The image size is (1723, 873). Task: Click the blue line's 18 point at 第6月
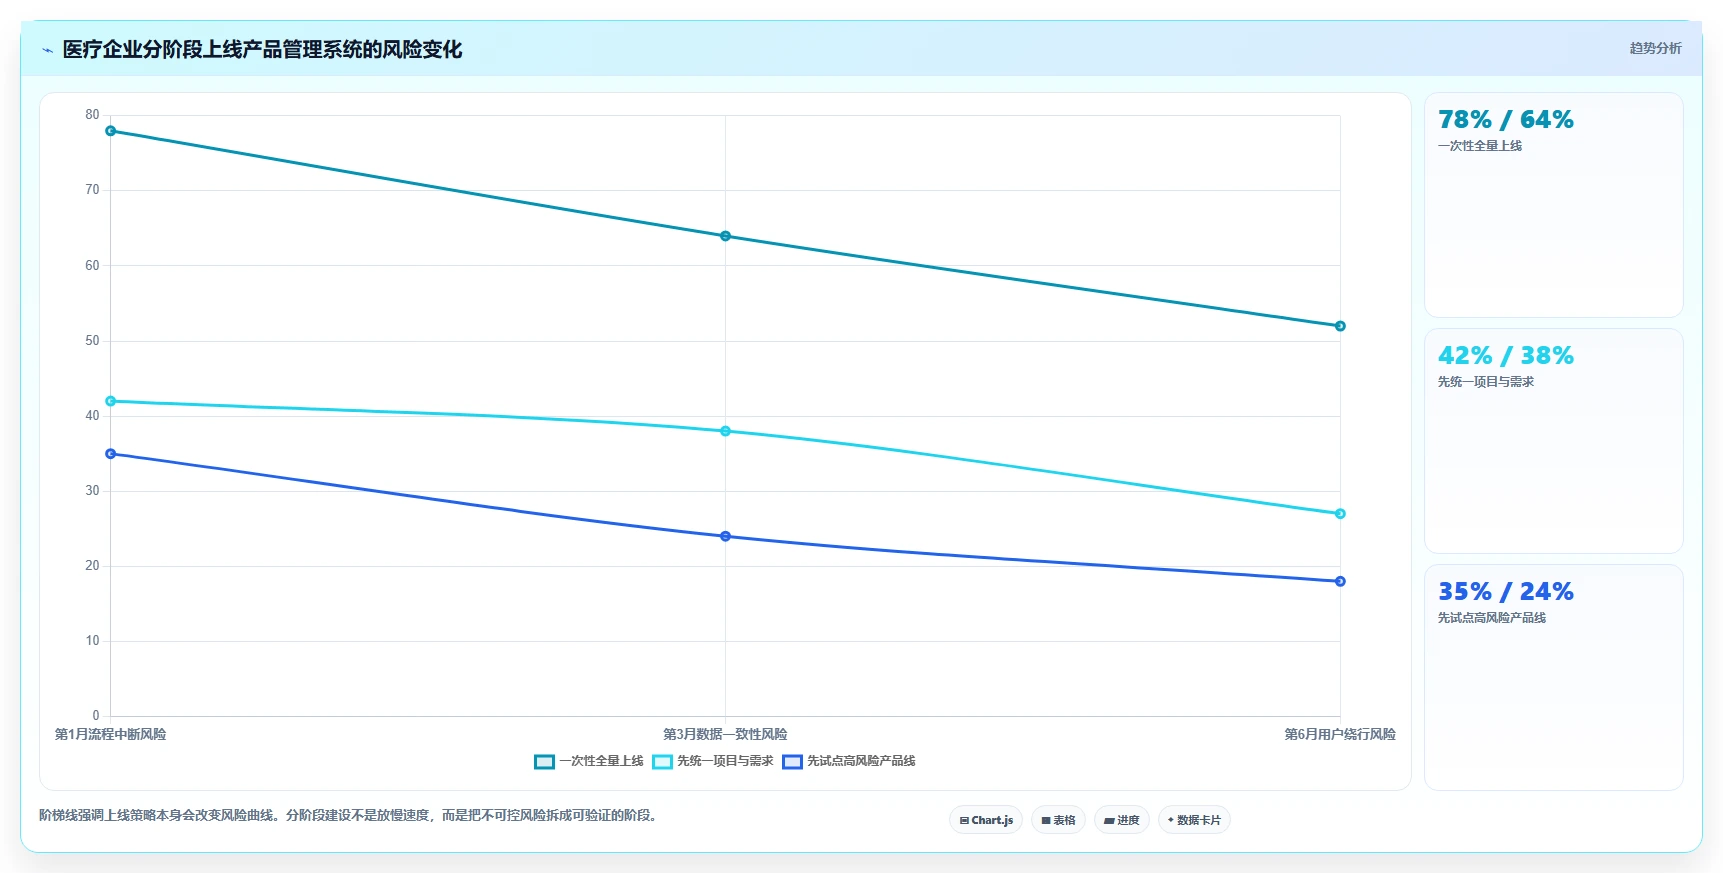[x=1341, y=581]
